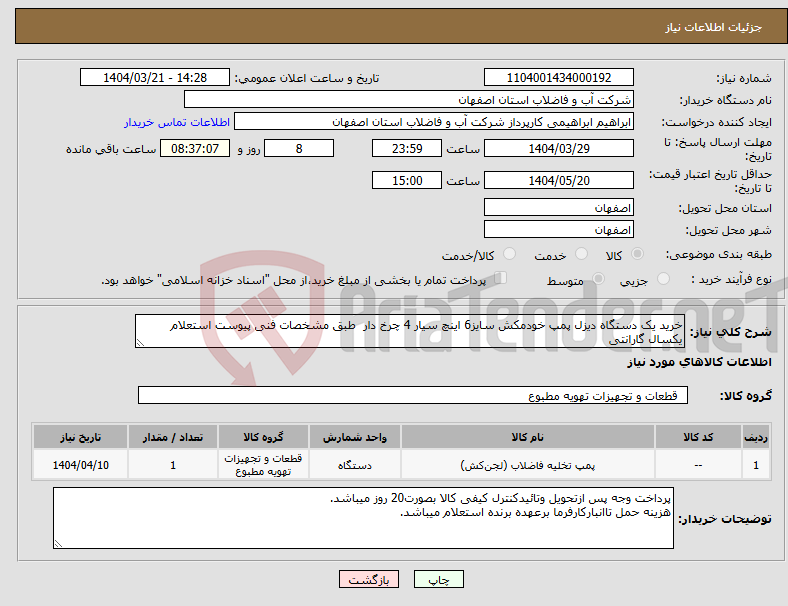The height and width of the screenshot is (606, 788).
Task: Select the متوسط purchase type radio
Action: point(598,279)
